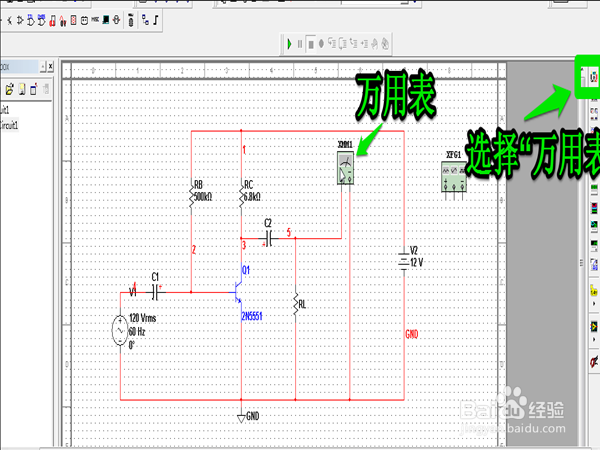Select the LabVIEW instruments icon
This screenshot has height=450, width=600.
click(594, 327)
